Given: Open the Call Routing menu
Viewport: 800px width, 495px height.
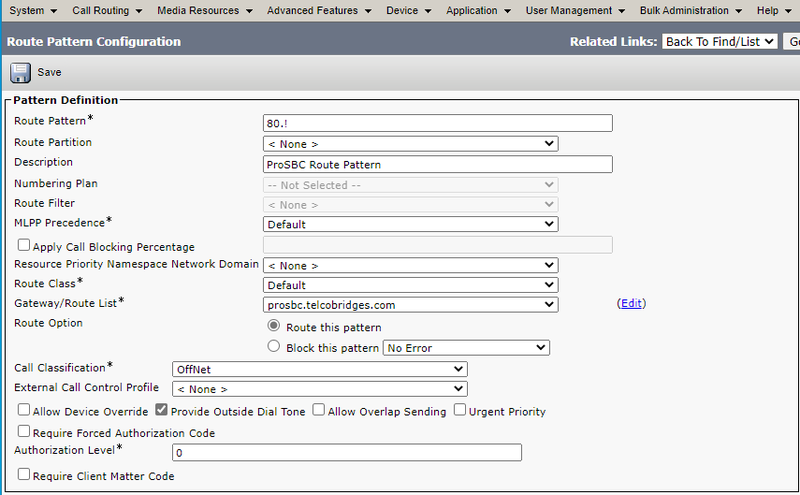Looking at the screenshot, I should click(x=107, y=10).
